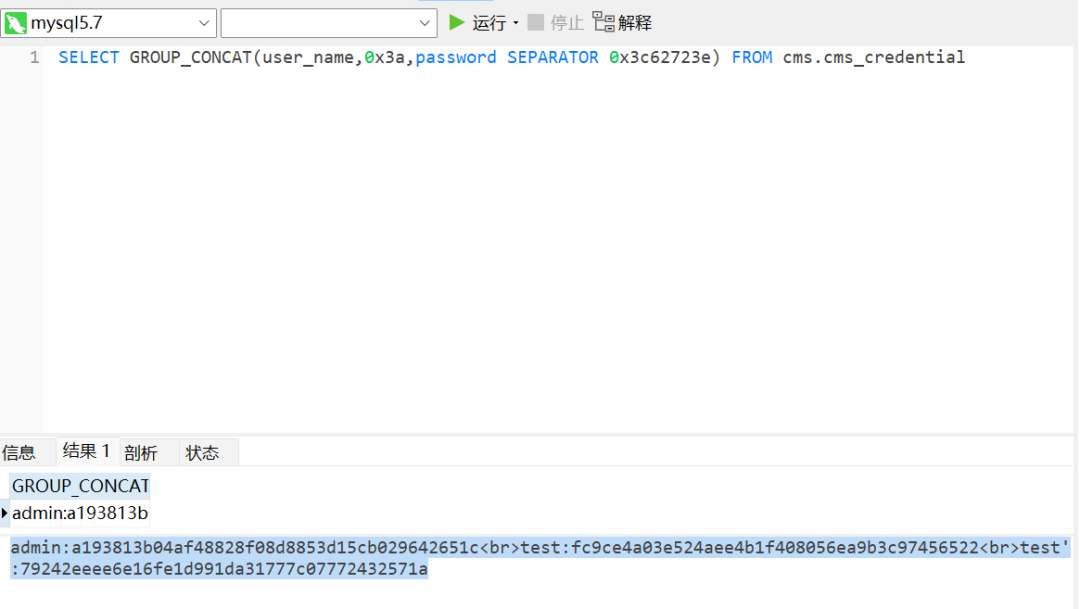Screen dimensions: 1080x609
Task: Click 0x3c62723e hex value in query
Action: coord(659,57)
